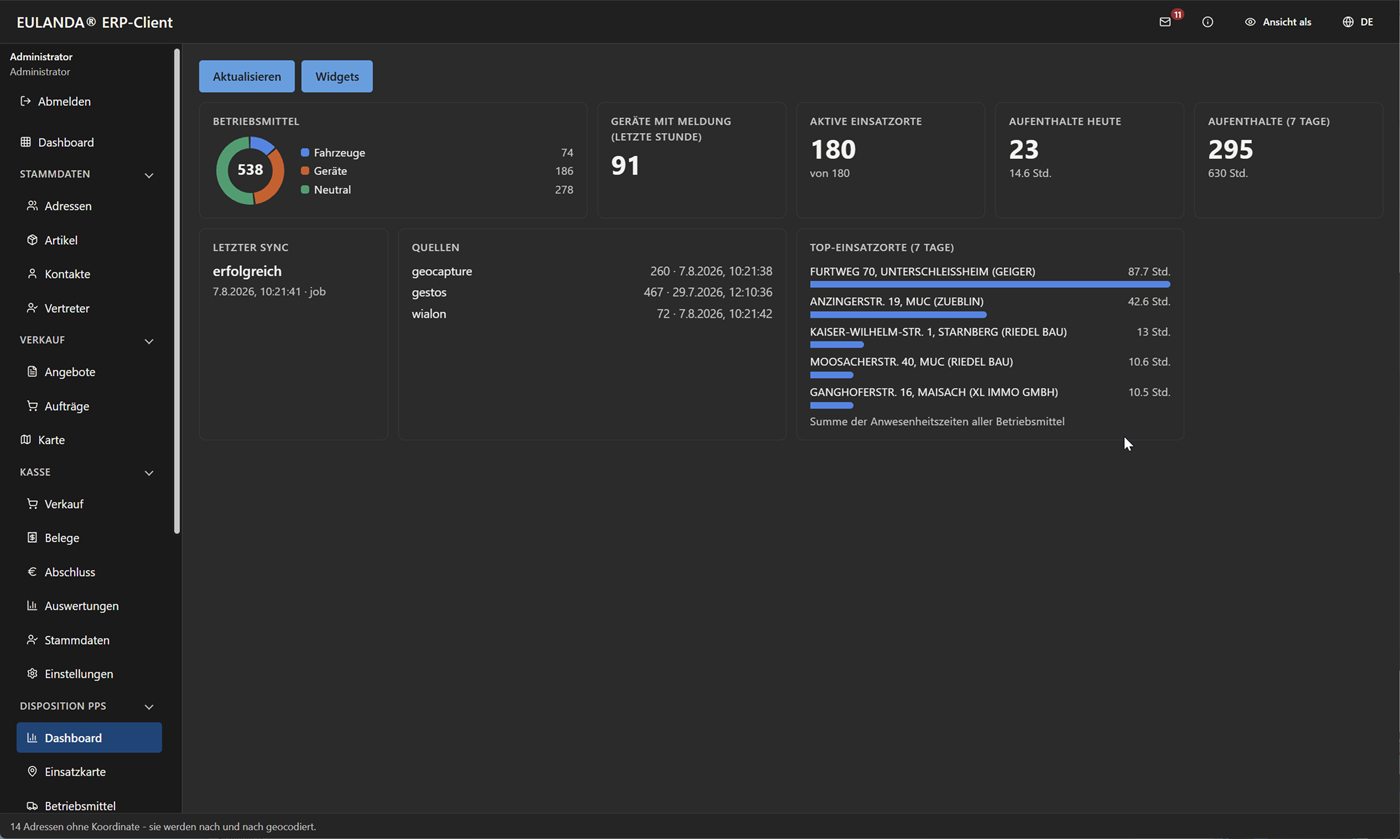
Task: Click the blue Fahrzeuge legend swatch
Action: (x=305, y=153)
